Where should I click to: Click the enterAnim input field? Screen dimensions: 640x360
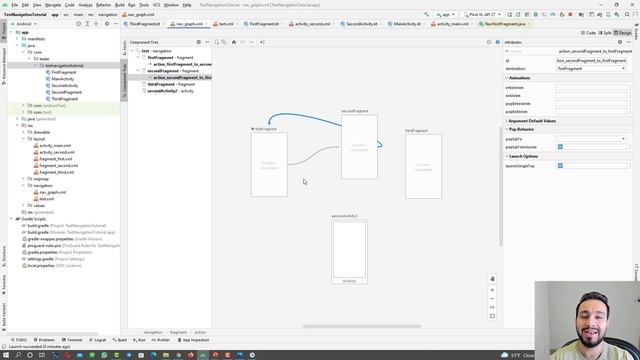(591, 87)
